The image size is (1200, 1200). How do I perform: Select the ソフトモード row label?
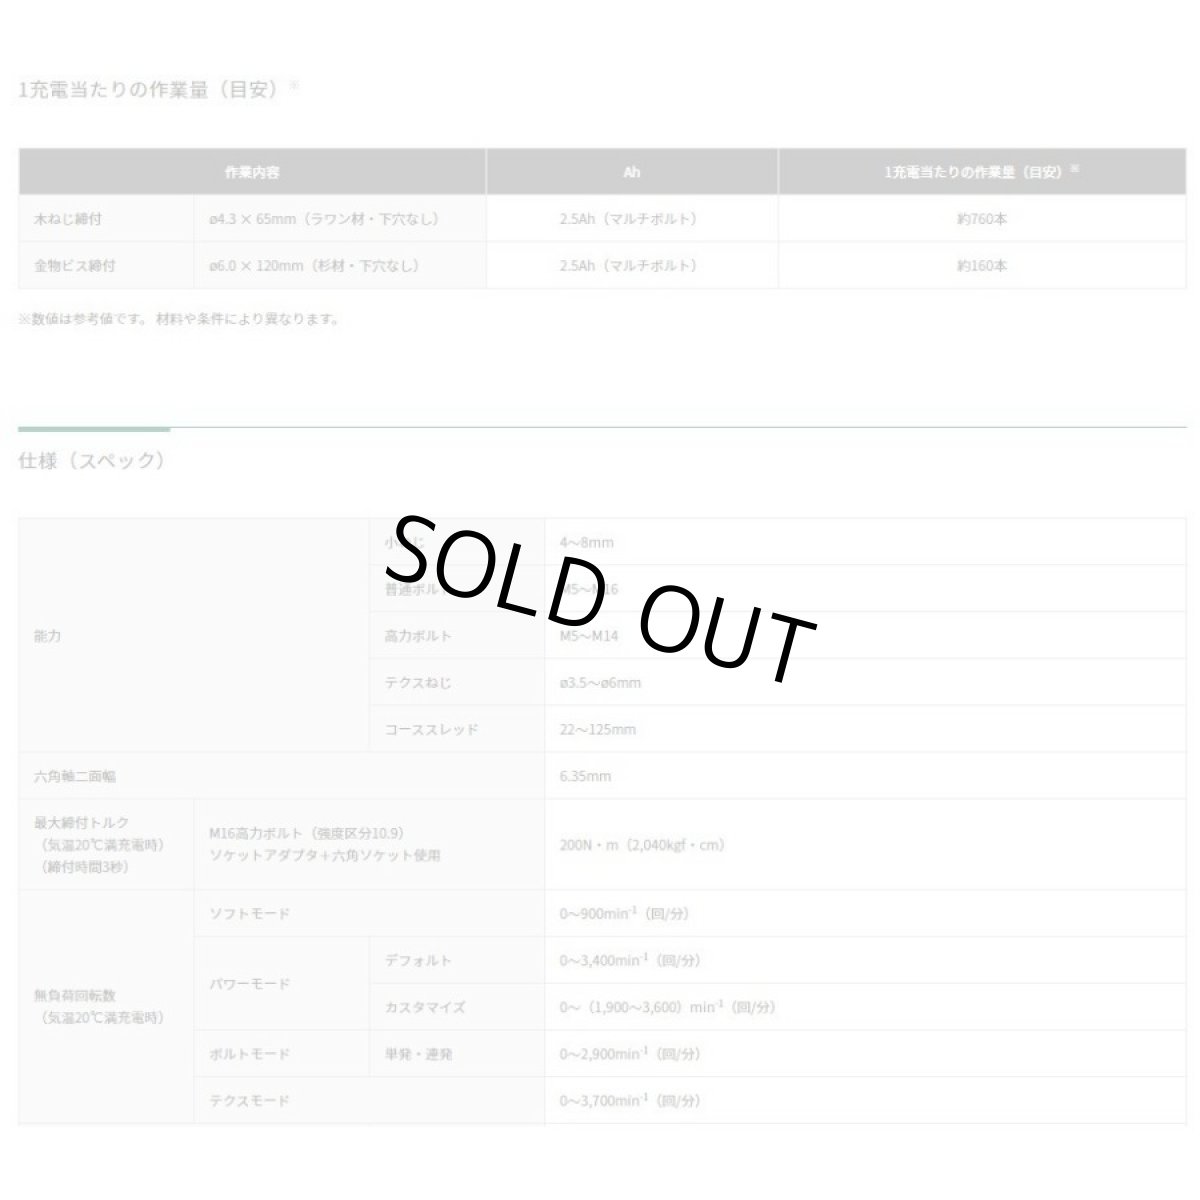coord(249,914)
